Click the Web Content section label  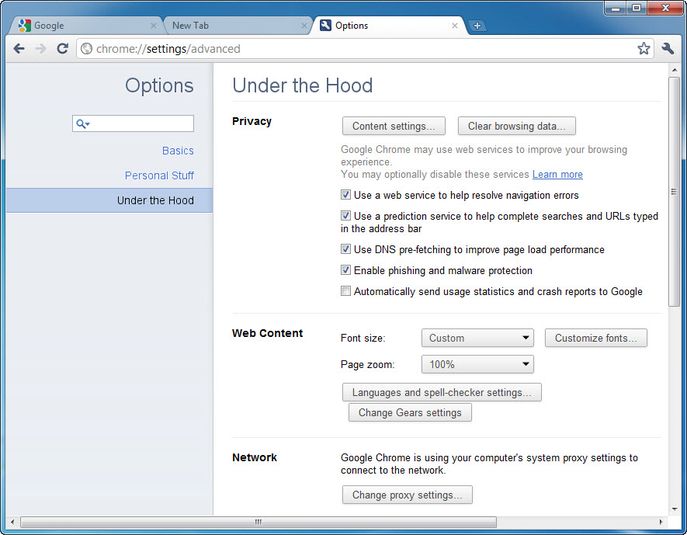click(267, 333)
